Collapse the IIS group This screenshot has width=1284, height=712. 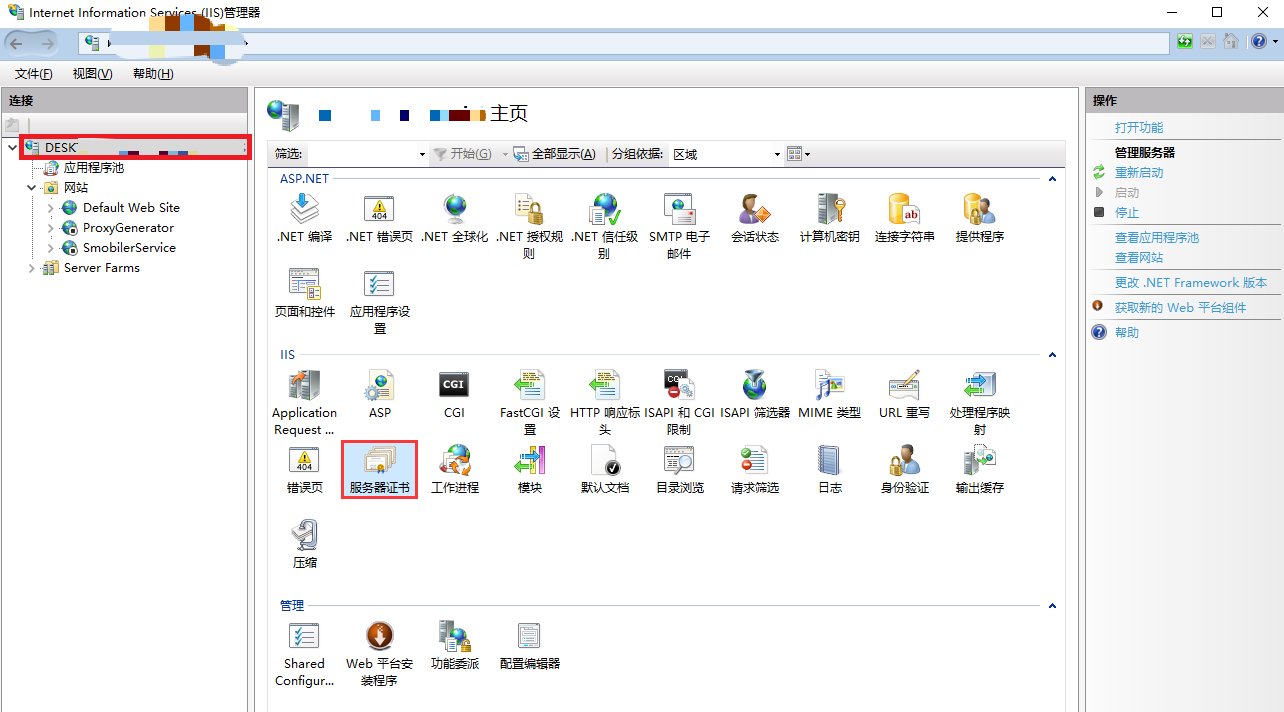coord(1052,355)
